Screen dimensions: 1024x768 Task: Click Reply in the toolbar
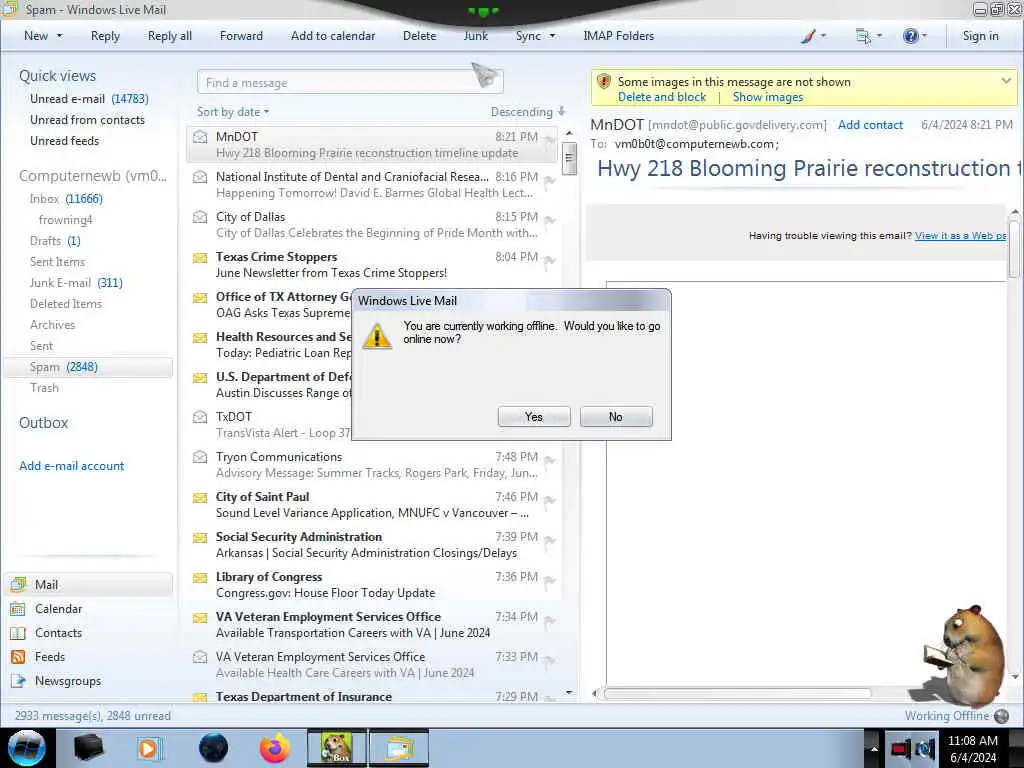[x=105, y=36]
